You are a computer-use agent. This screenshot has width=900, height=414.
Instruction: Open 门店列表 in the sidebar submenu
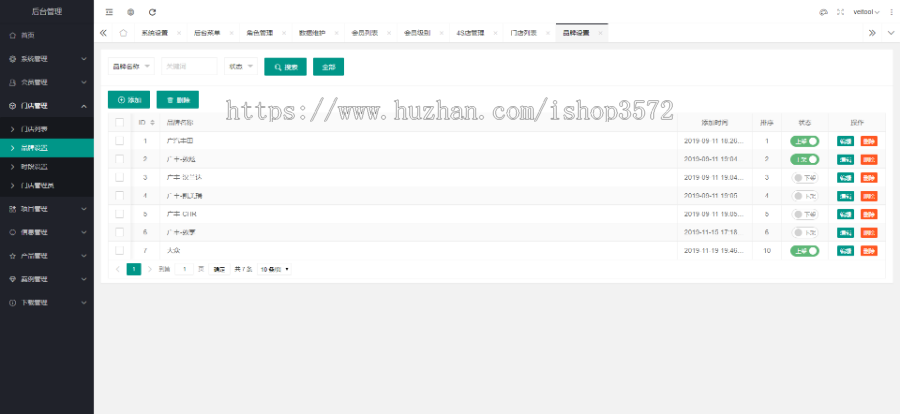click(47, 129)
